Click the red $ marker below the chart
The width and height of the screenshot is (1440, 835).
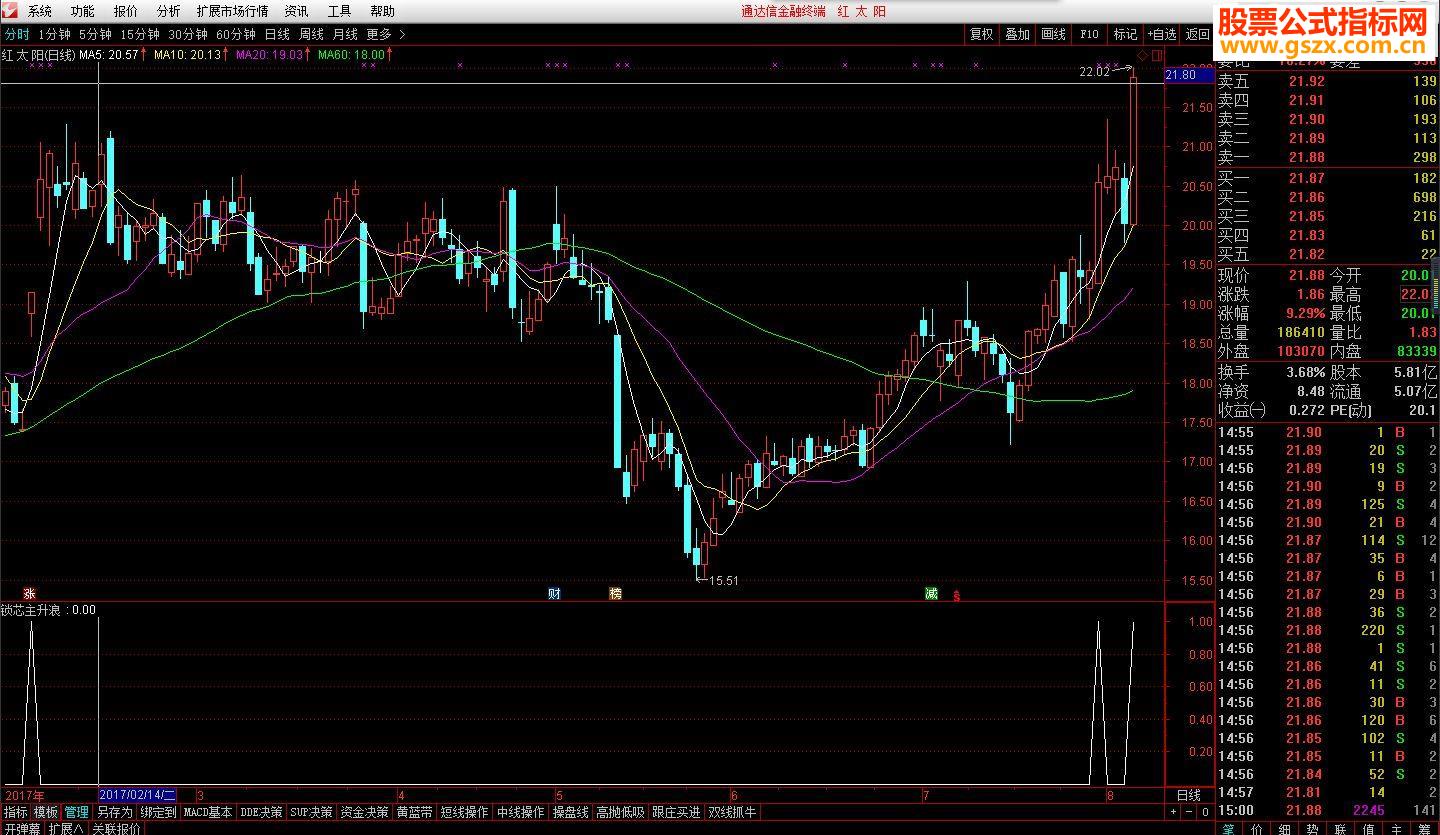click(x=956, y=596)
